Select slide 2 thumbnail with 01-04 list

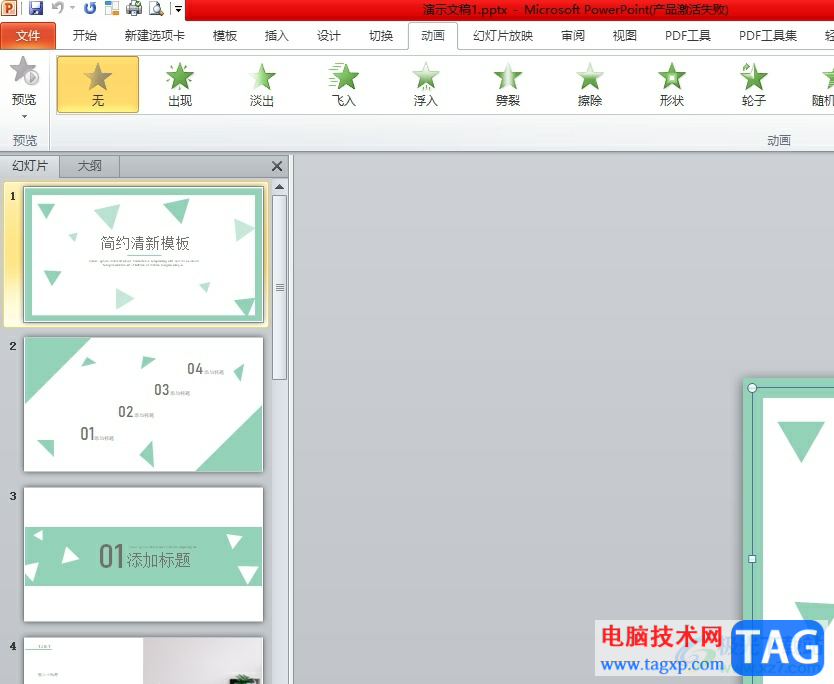click(x=144, y=404)
